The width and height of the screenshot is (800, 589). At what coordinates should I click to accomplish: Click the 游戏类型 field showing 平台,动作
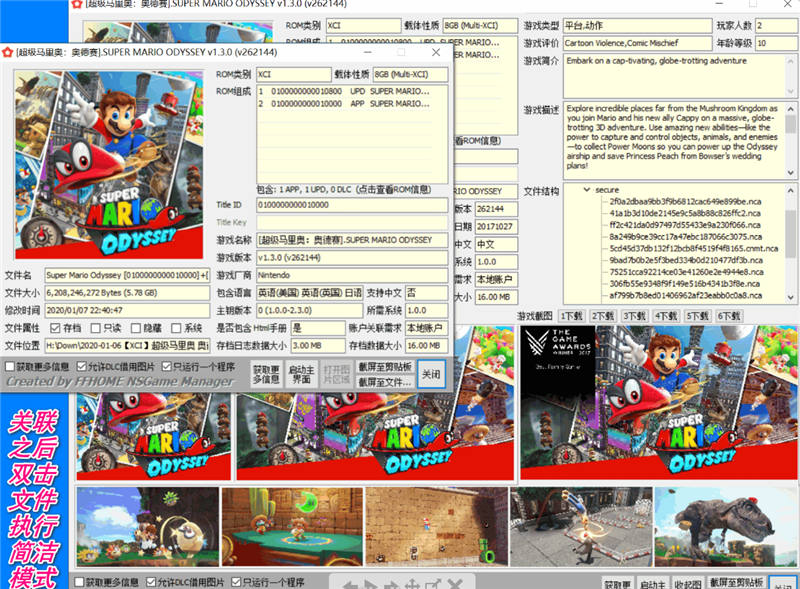(637, 26)
